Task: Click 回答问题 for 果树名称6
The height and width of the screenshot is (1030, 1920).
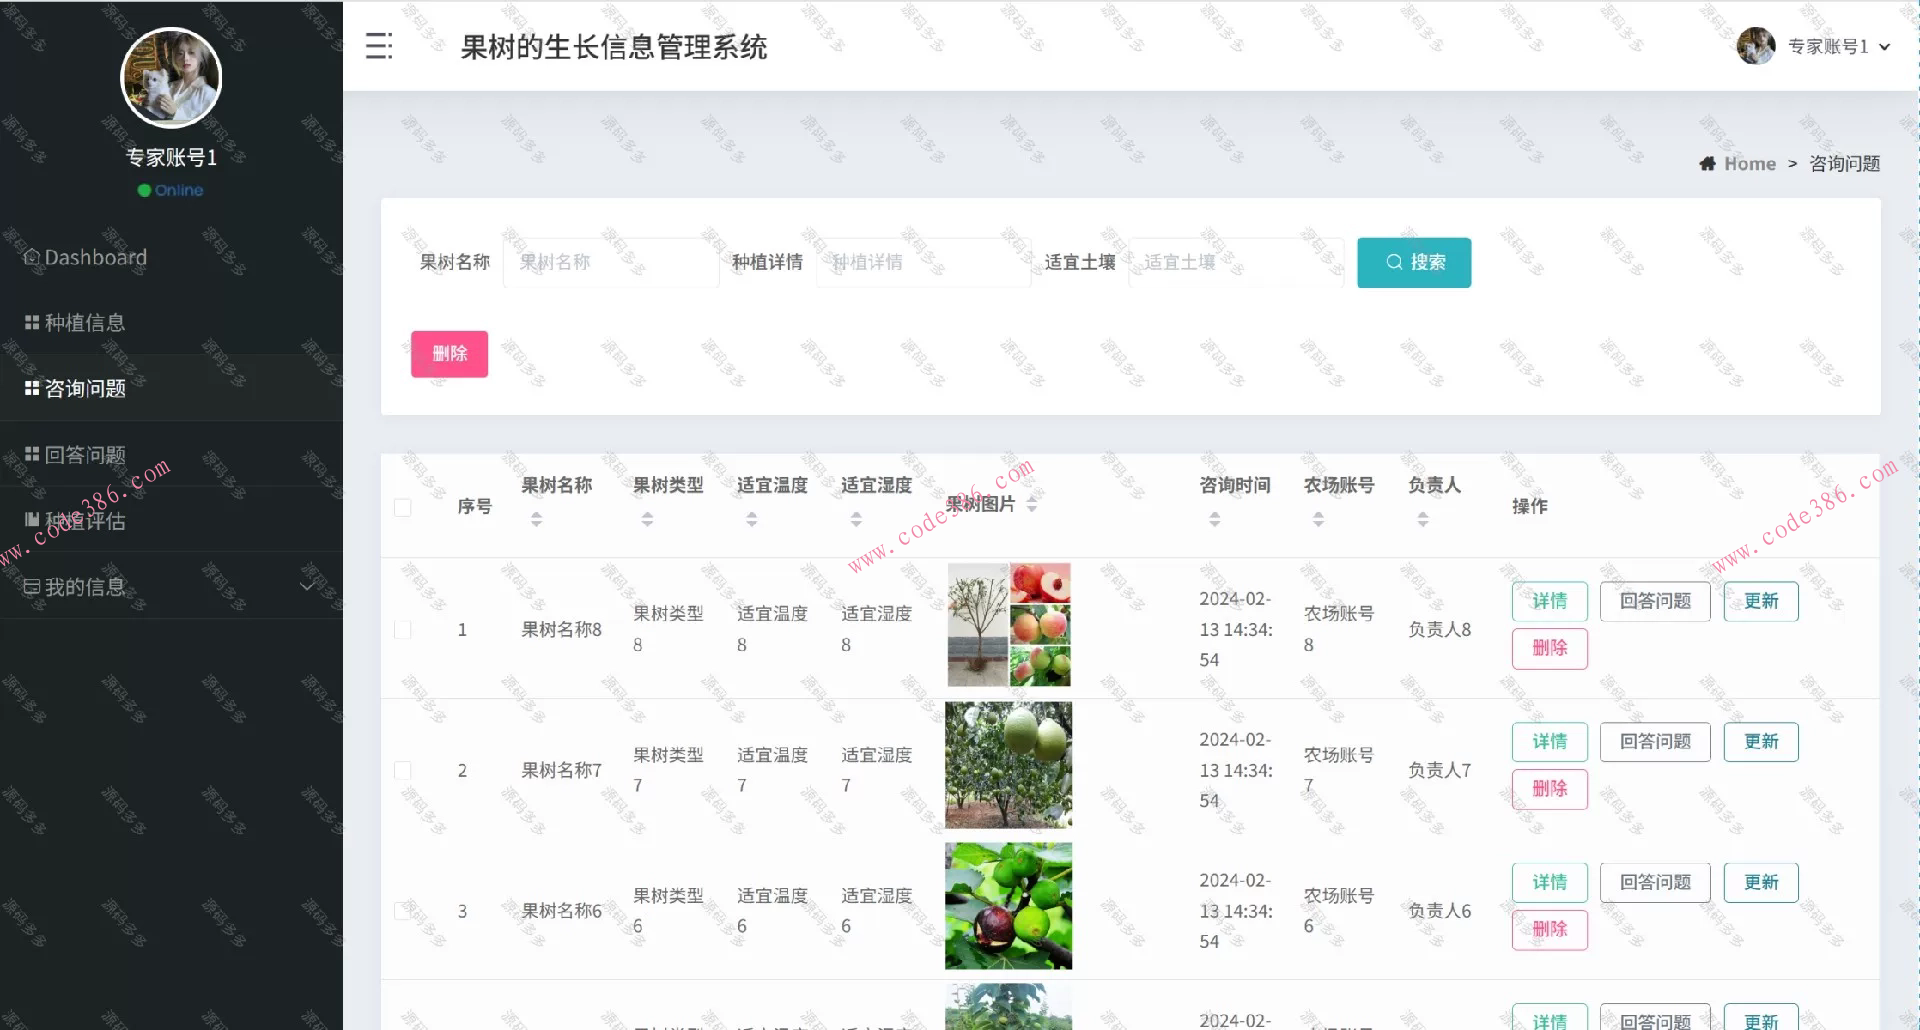Action: (x=1655, y=882)
